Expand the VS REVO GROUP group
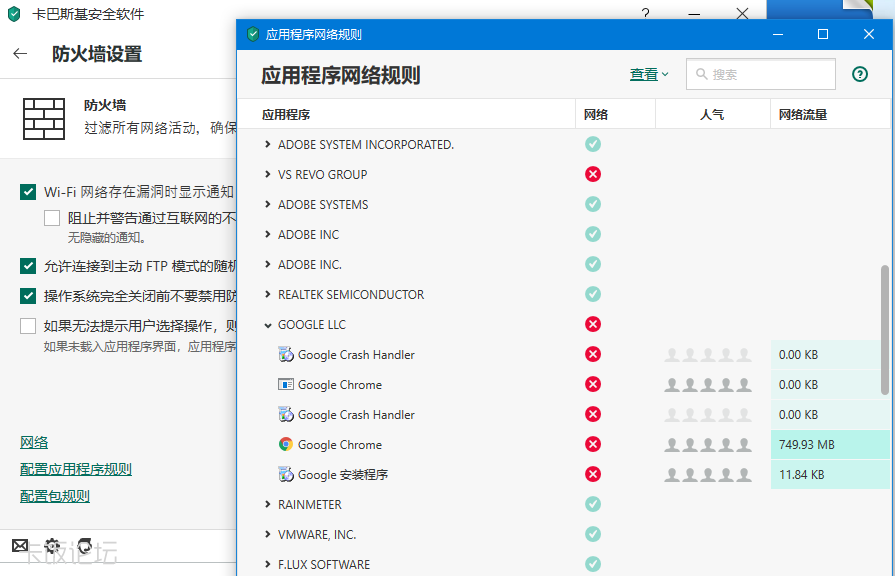This screenshot has height=576, width=895. pos(267,174)
